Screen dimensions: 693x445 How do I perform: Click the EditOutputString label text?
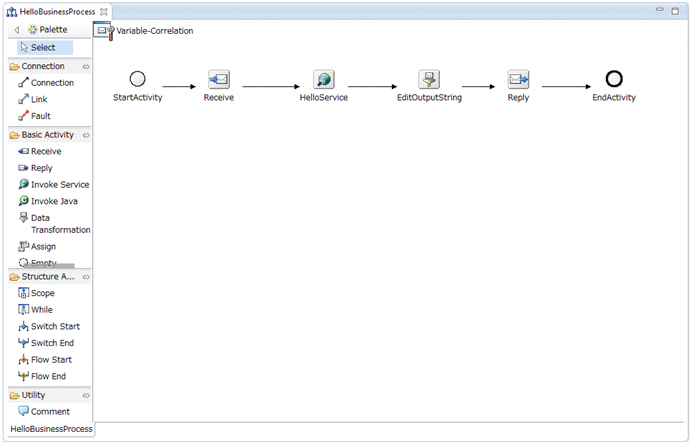(x=429, y=97)
